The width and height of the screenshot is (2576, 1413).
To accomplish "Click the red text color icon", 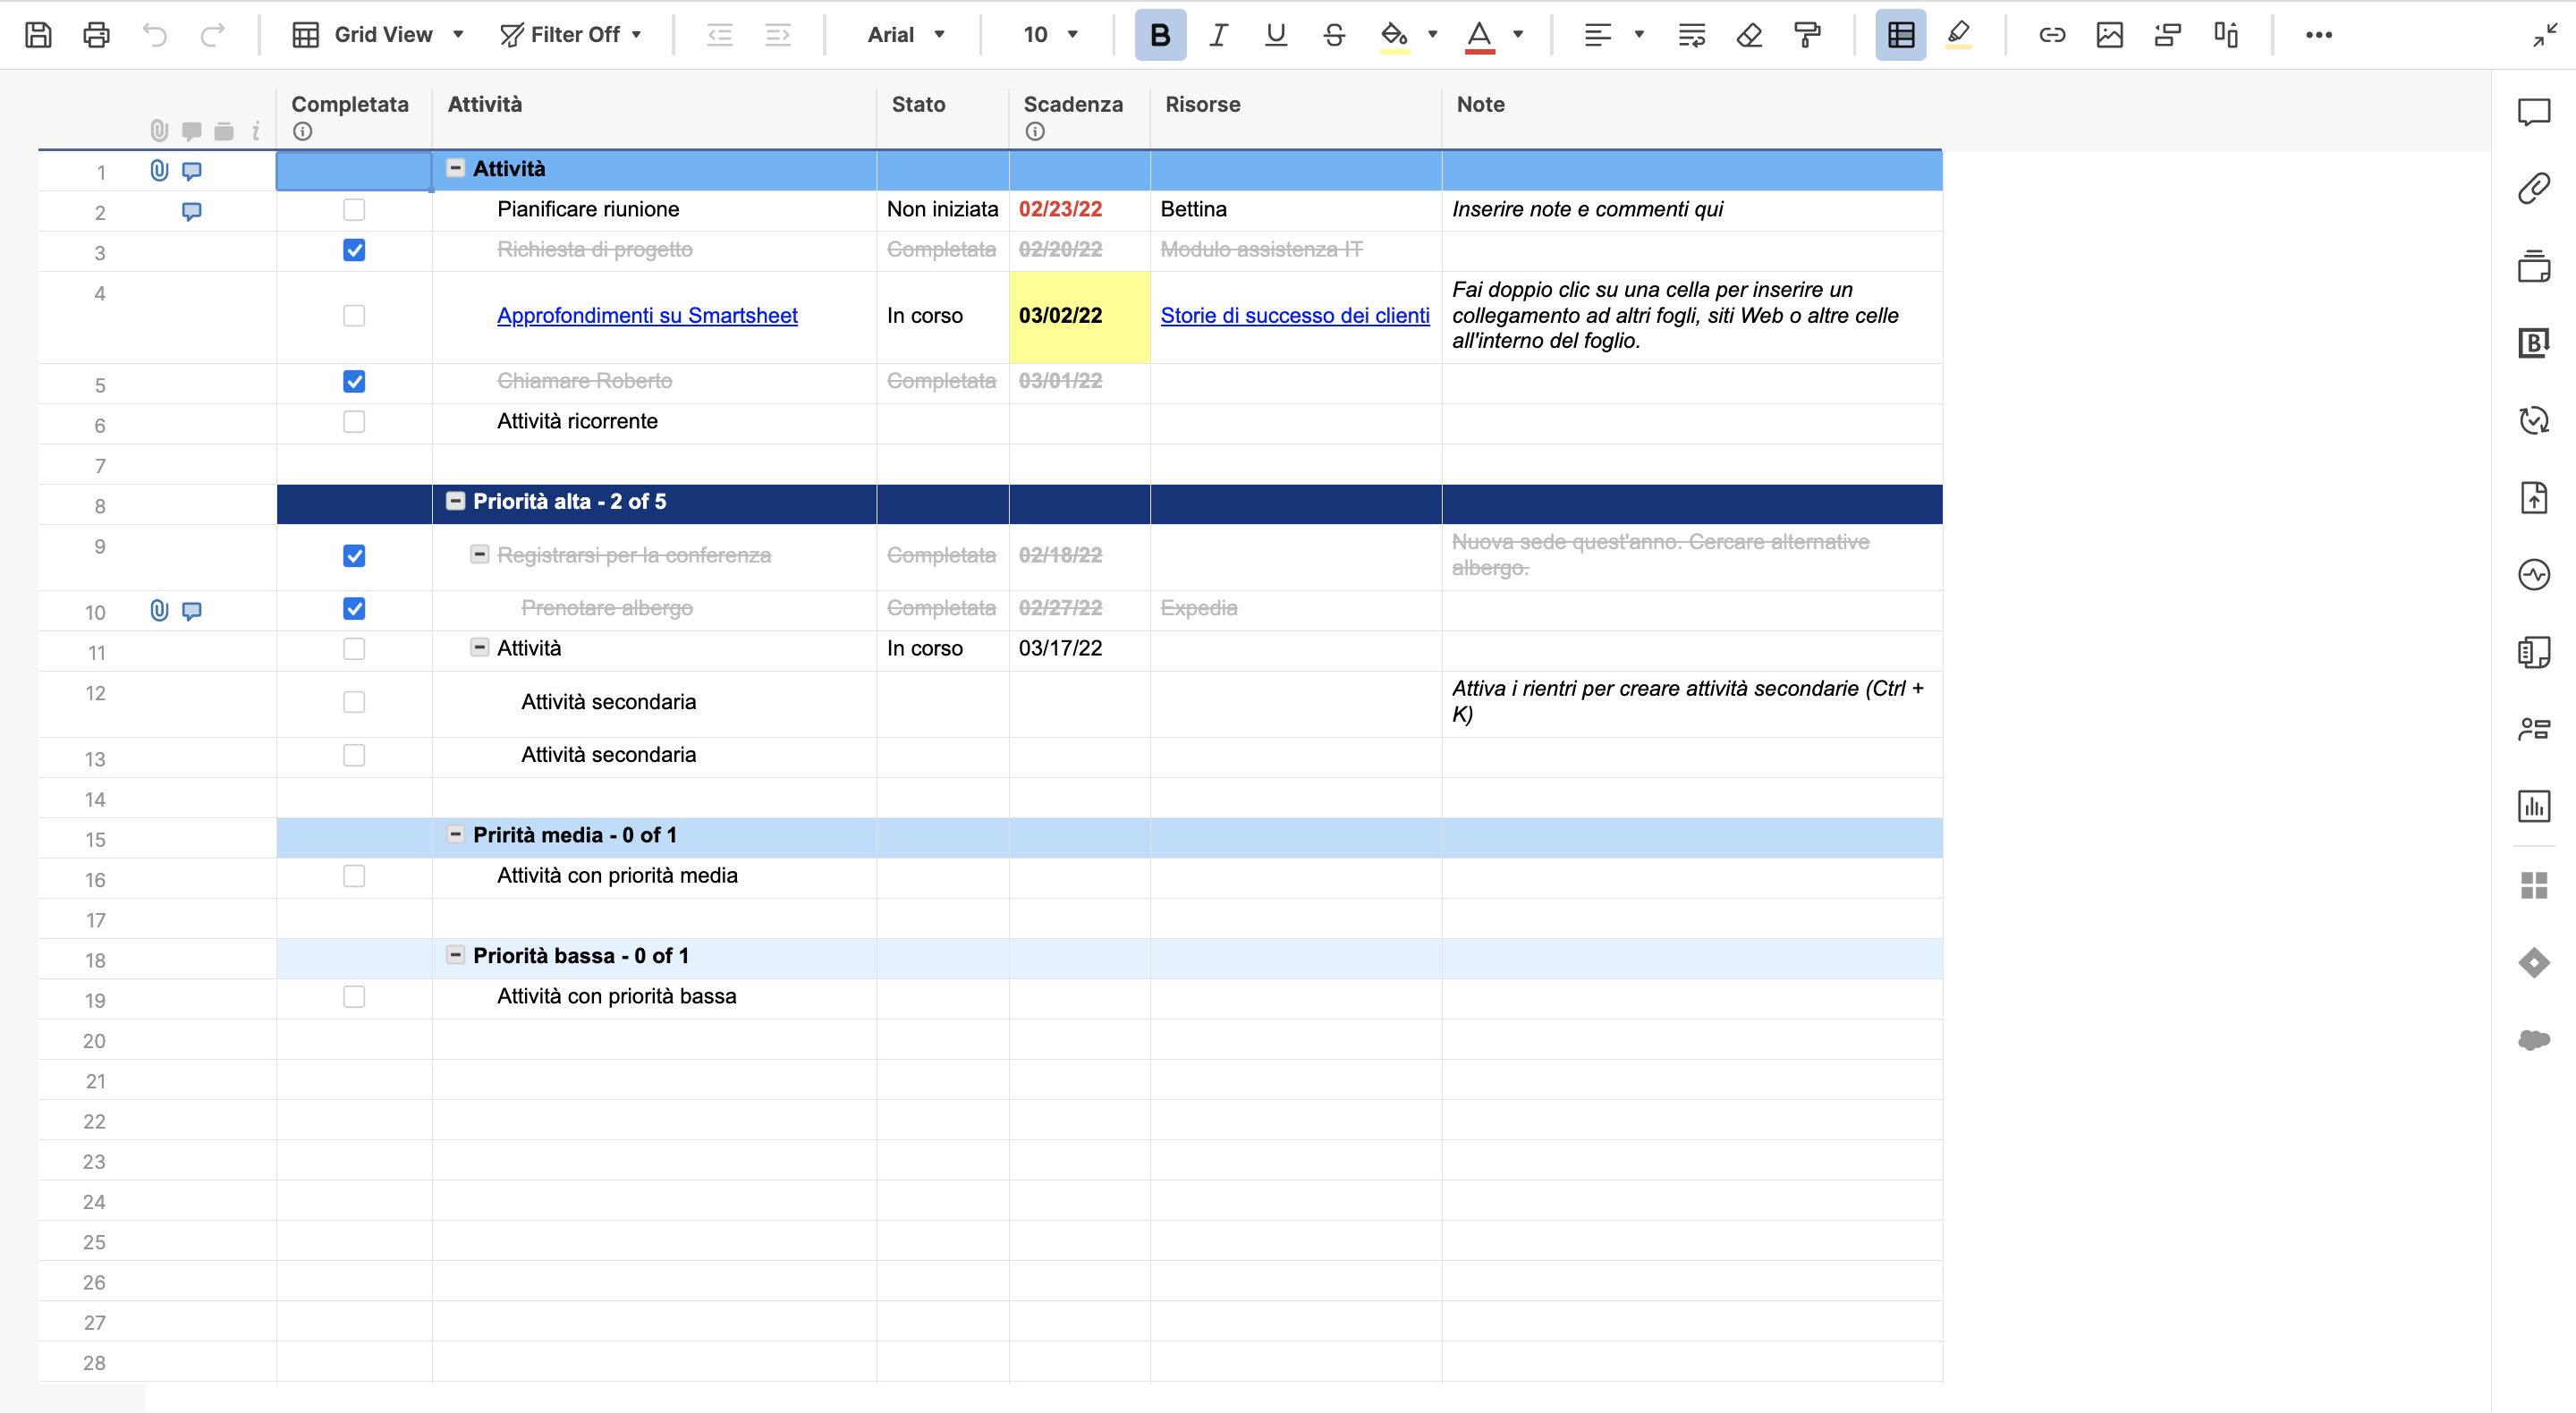I will pos(1480,35).
